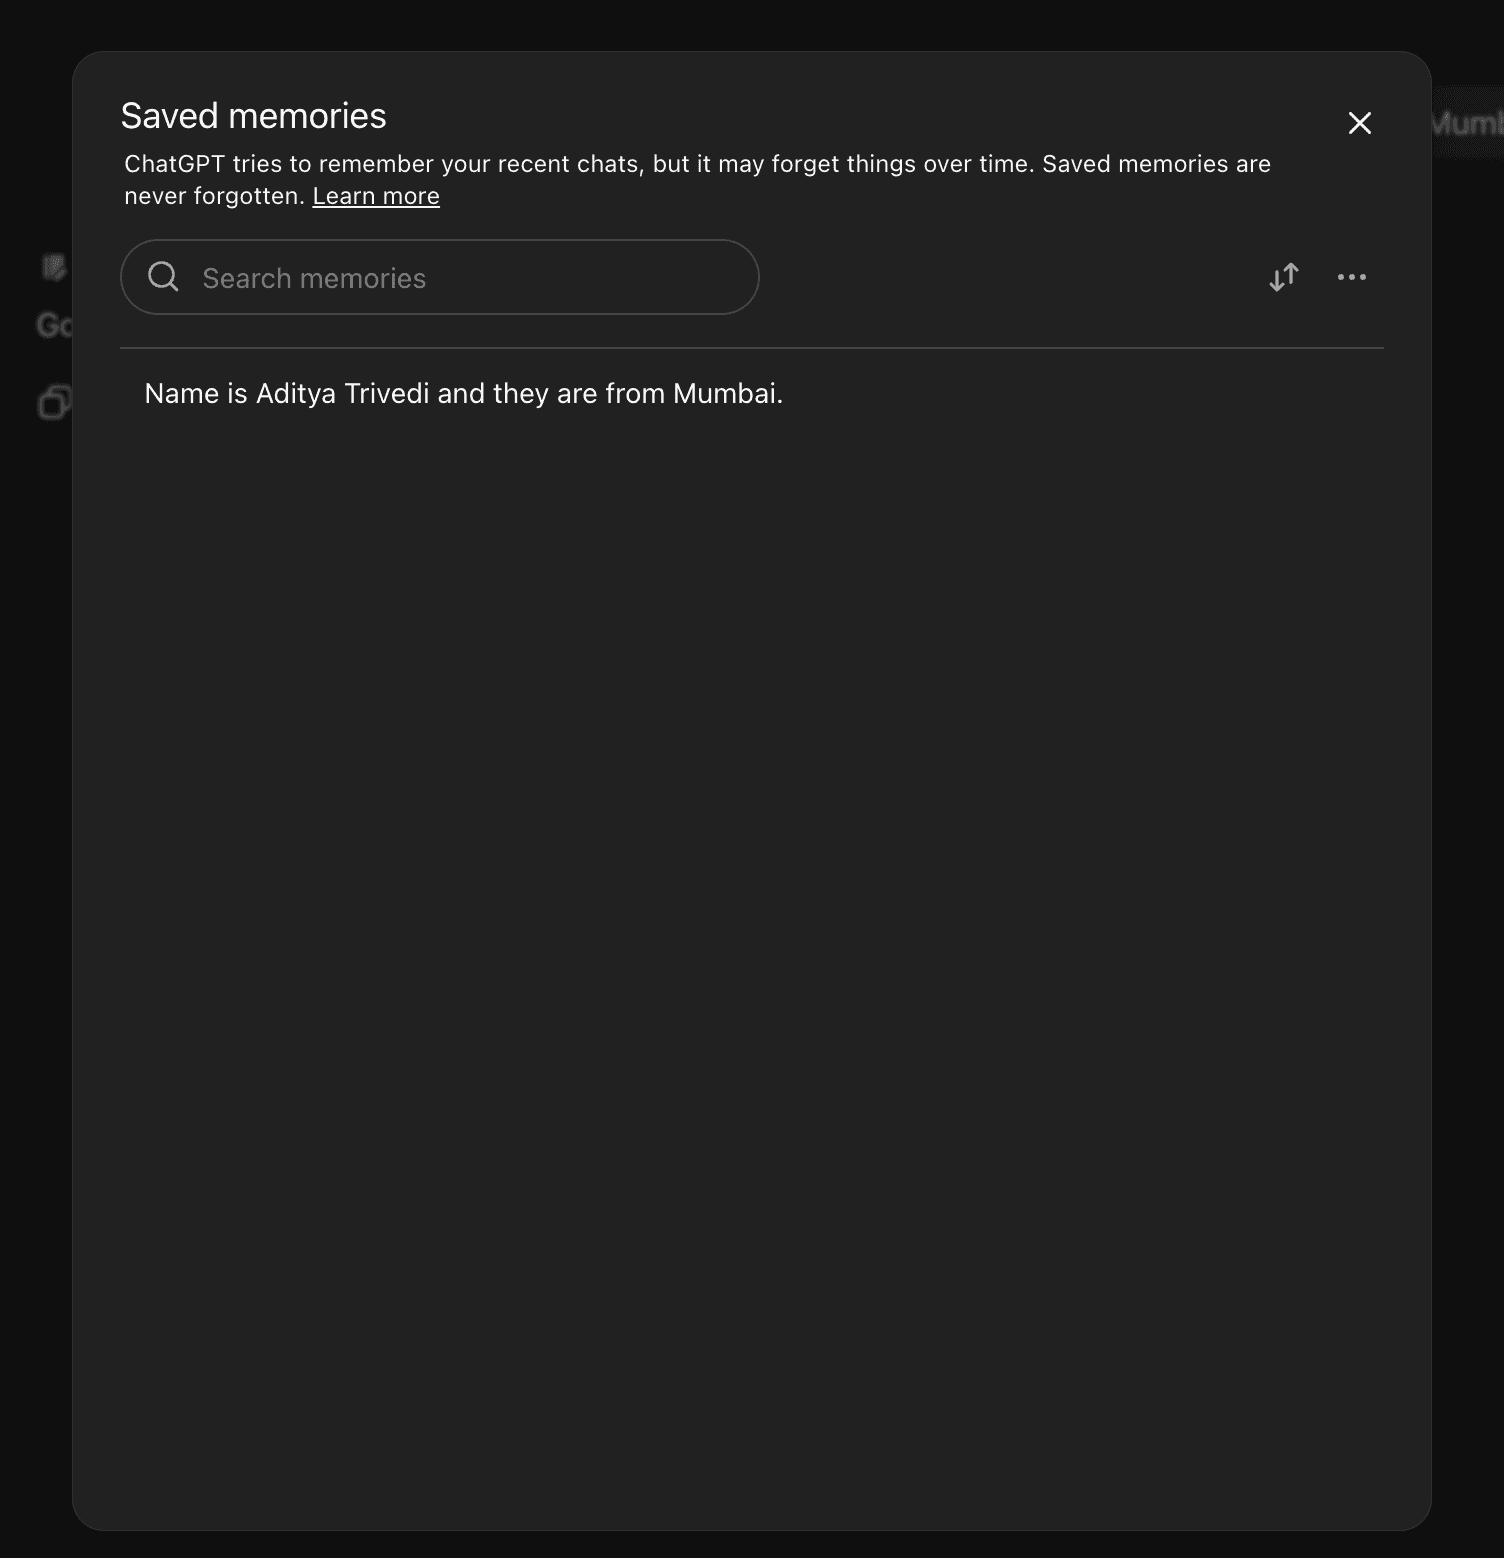Click the blurred 'Mumb' text behind dialog
The height and width of the screenshot is (1558, 1504).
pos(1466,123)
